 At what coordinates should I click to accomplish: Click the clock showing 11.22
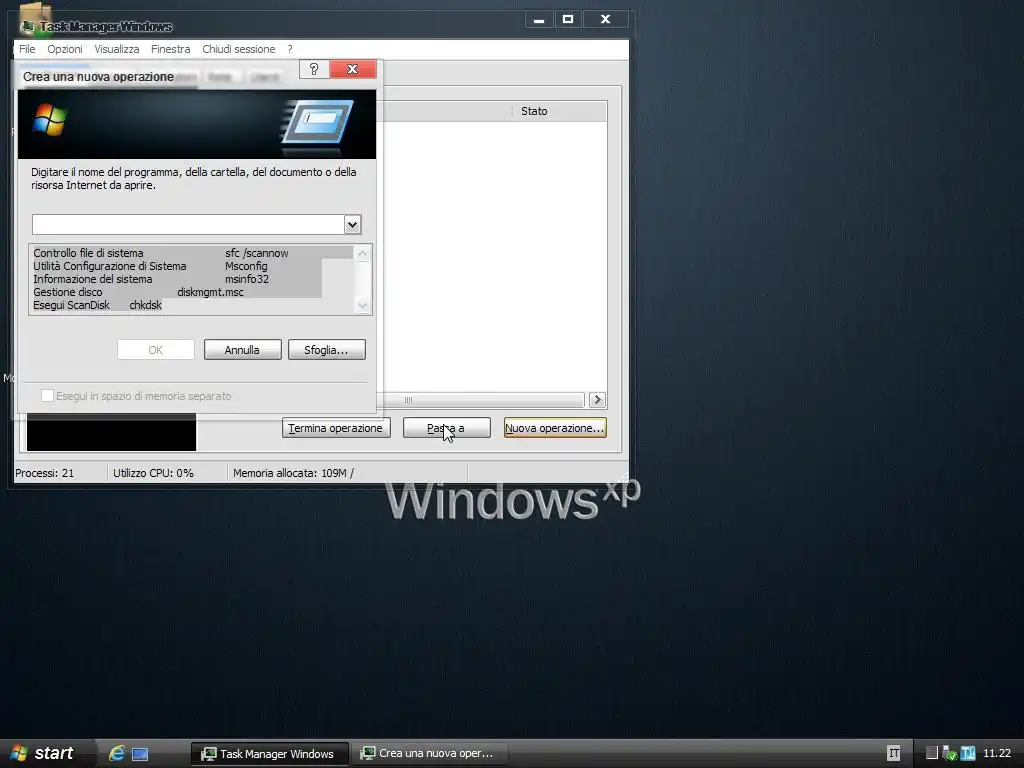click(x=997, y=753)
